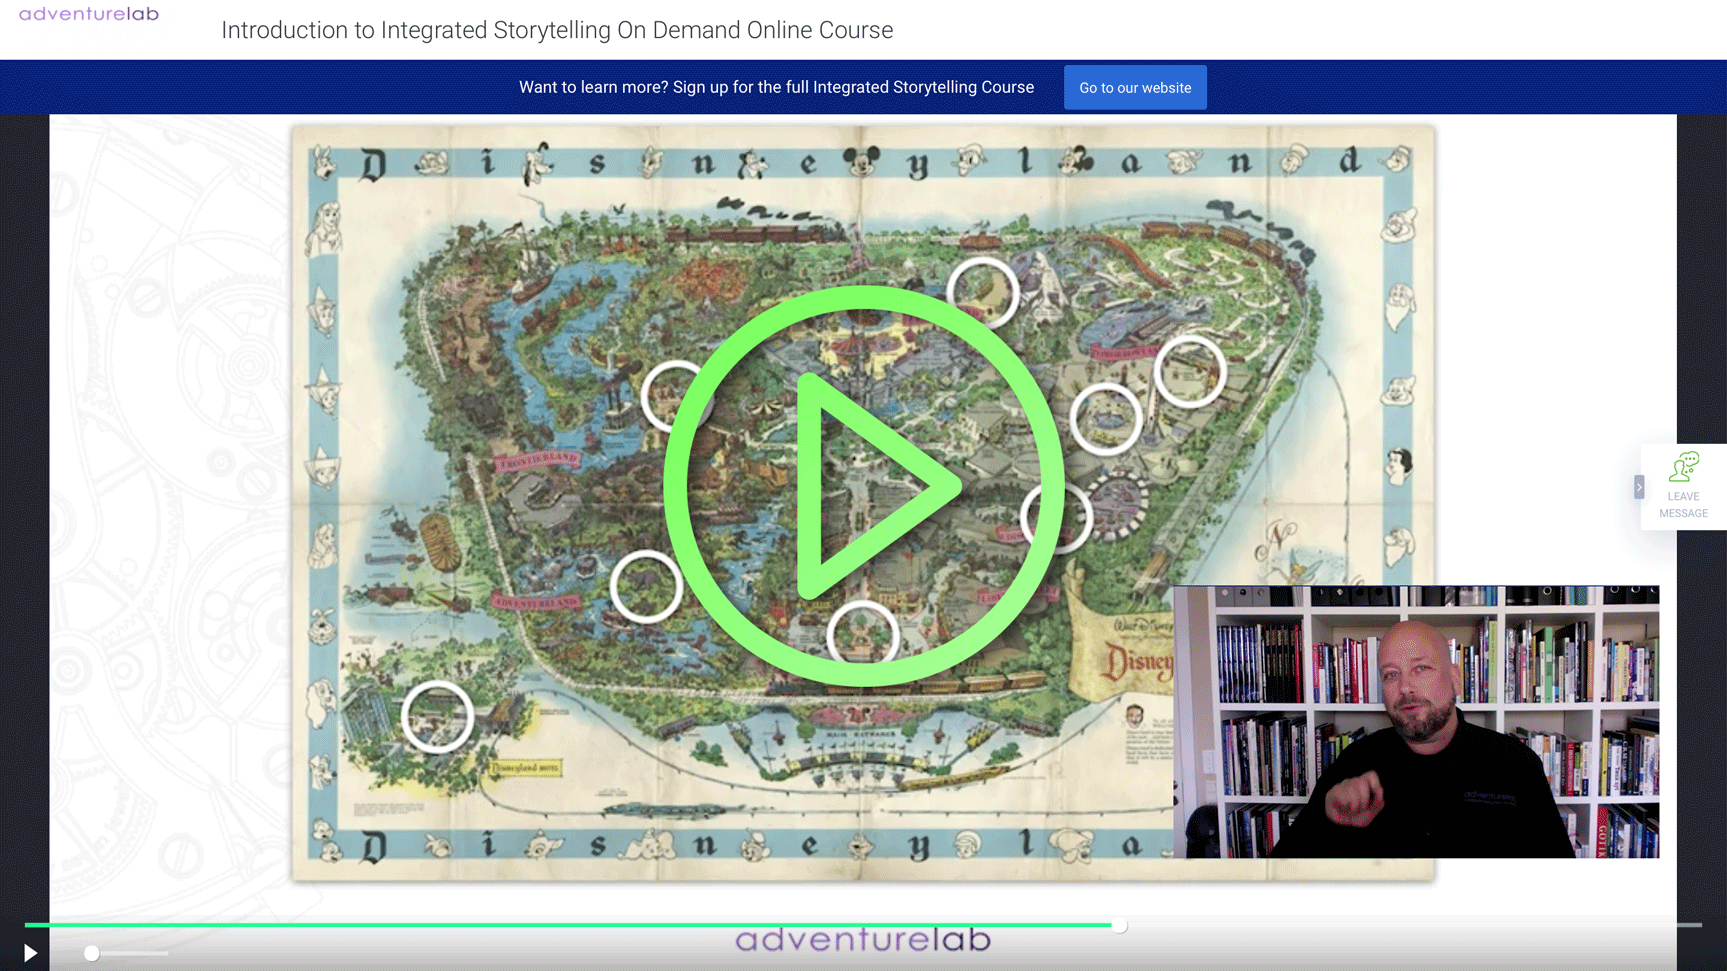This screenshot has width=1727, height=971.
Task: Click the video progress bar handle
Action: pos(1119,925)
